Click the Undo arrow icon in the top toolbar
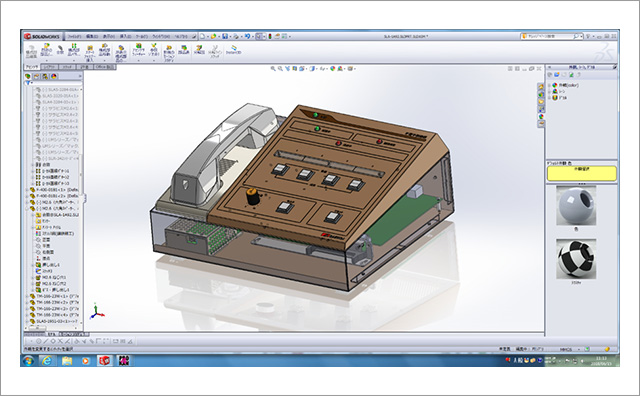Viewport: 640px width, 396px height. pyautogui.click(x=247, y=36)
